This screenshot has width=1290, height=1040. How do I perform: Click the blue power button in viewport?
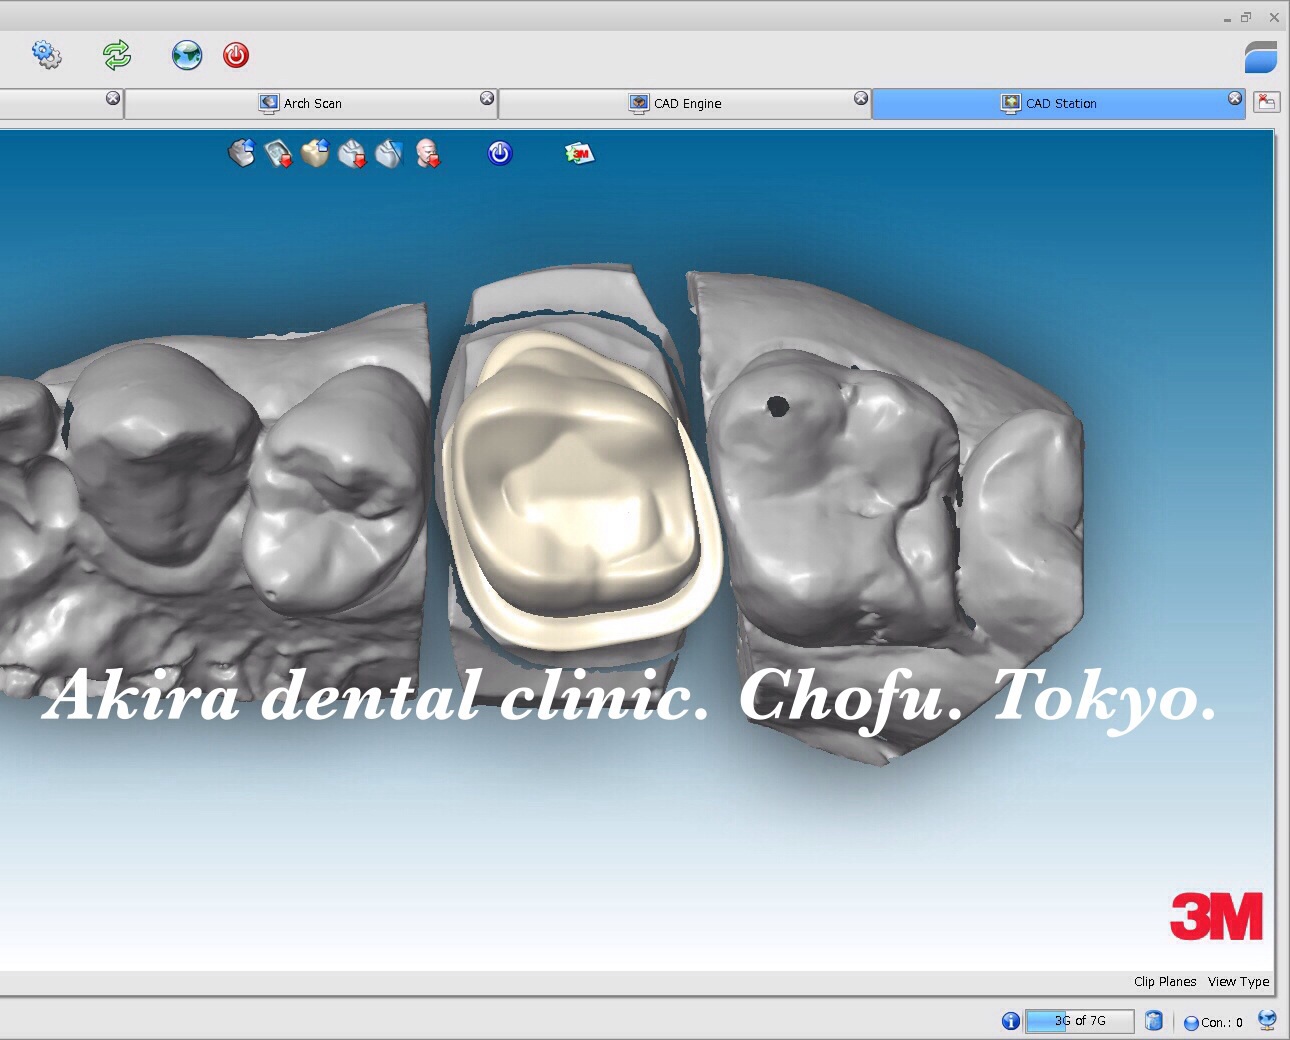point(500,153)
